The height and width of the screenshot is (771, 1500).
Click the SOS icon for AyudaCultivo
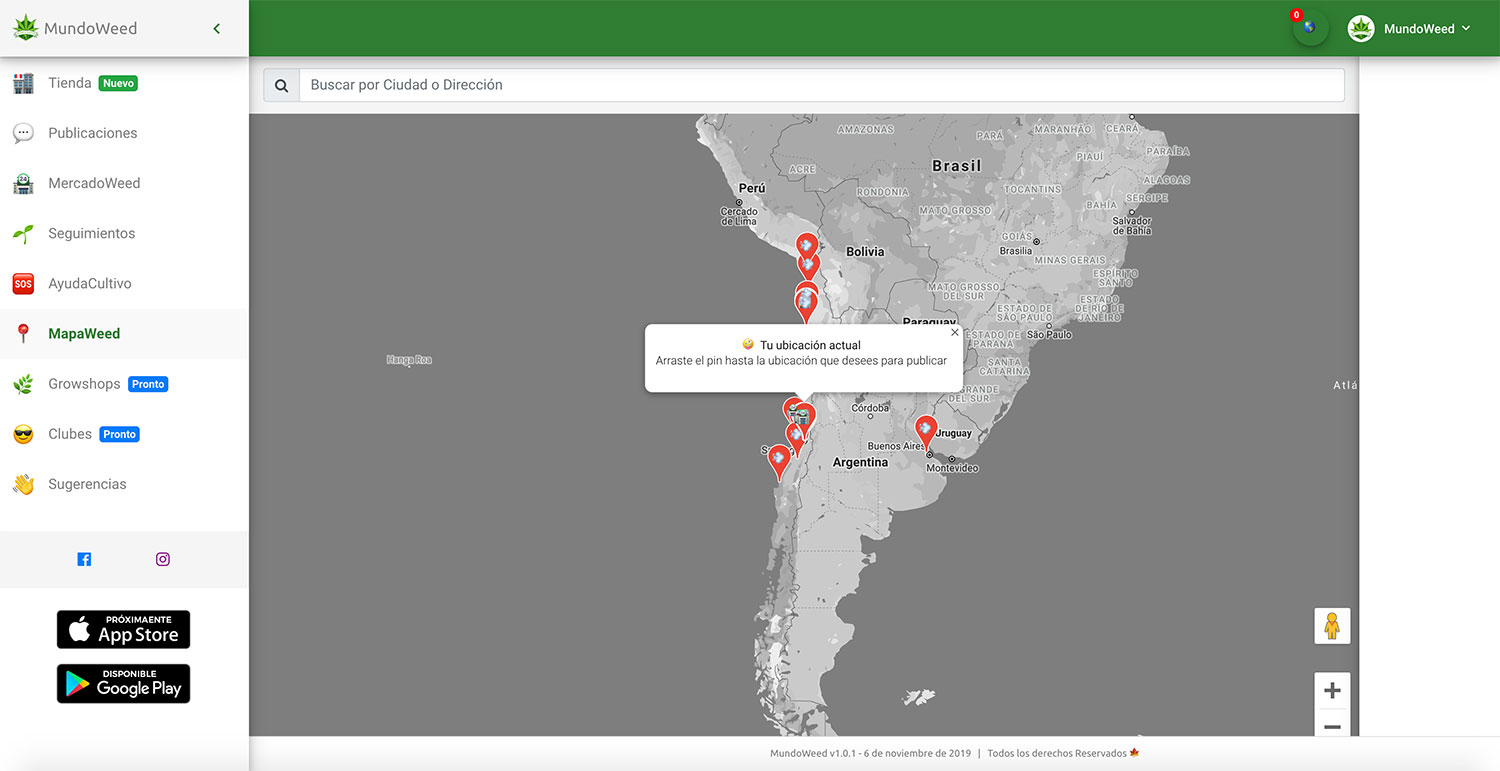(23, 284)
